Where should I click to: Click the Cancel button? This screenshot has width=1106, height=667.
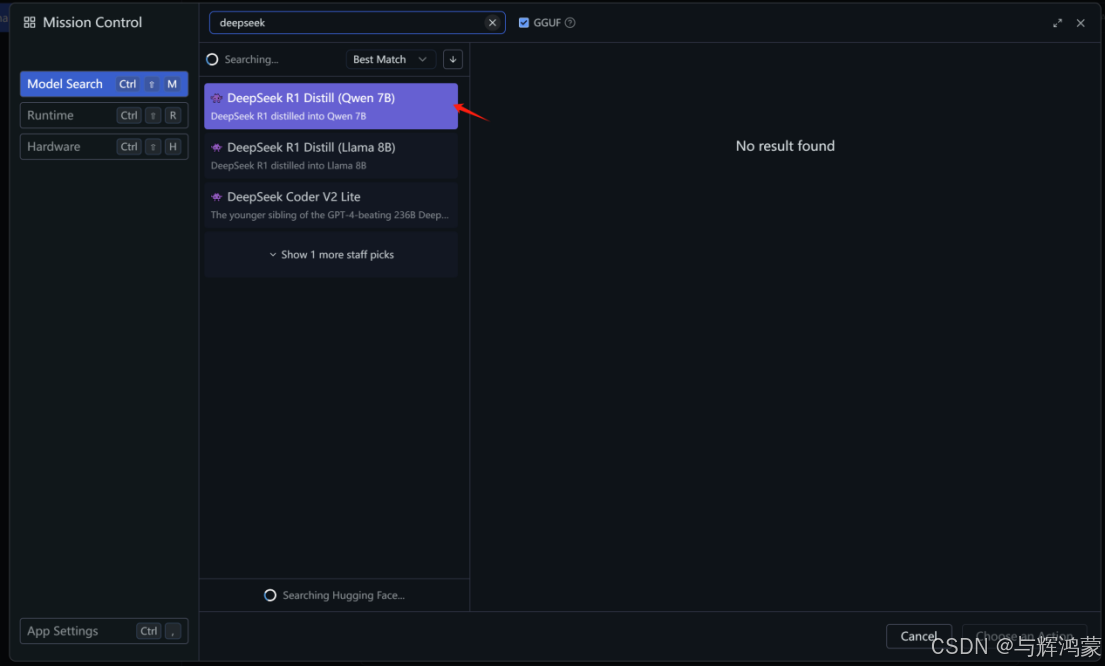918,636
